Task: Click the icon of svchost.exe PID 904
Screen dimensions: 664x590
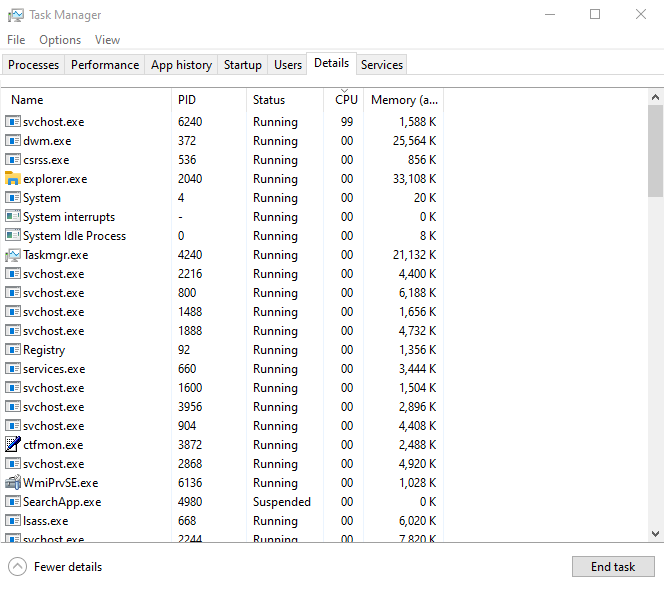Action: [x=13, y=426]
